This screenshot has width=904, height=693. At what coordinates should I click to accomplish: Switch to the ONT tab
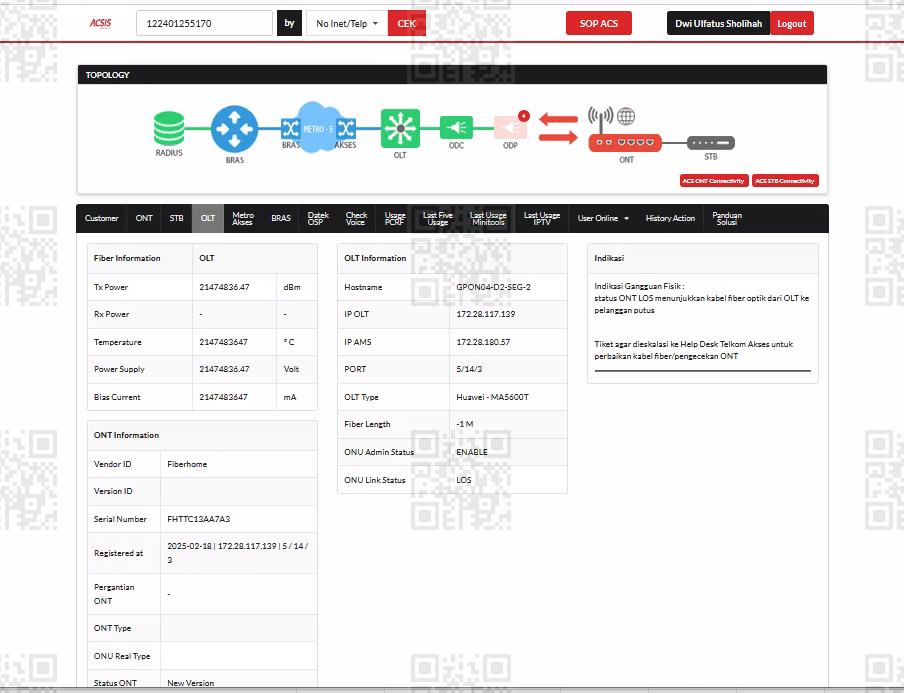(x=144, y=219)
